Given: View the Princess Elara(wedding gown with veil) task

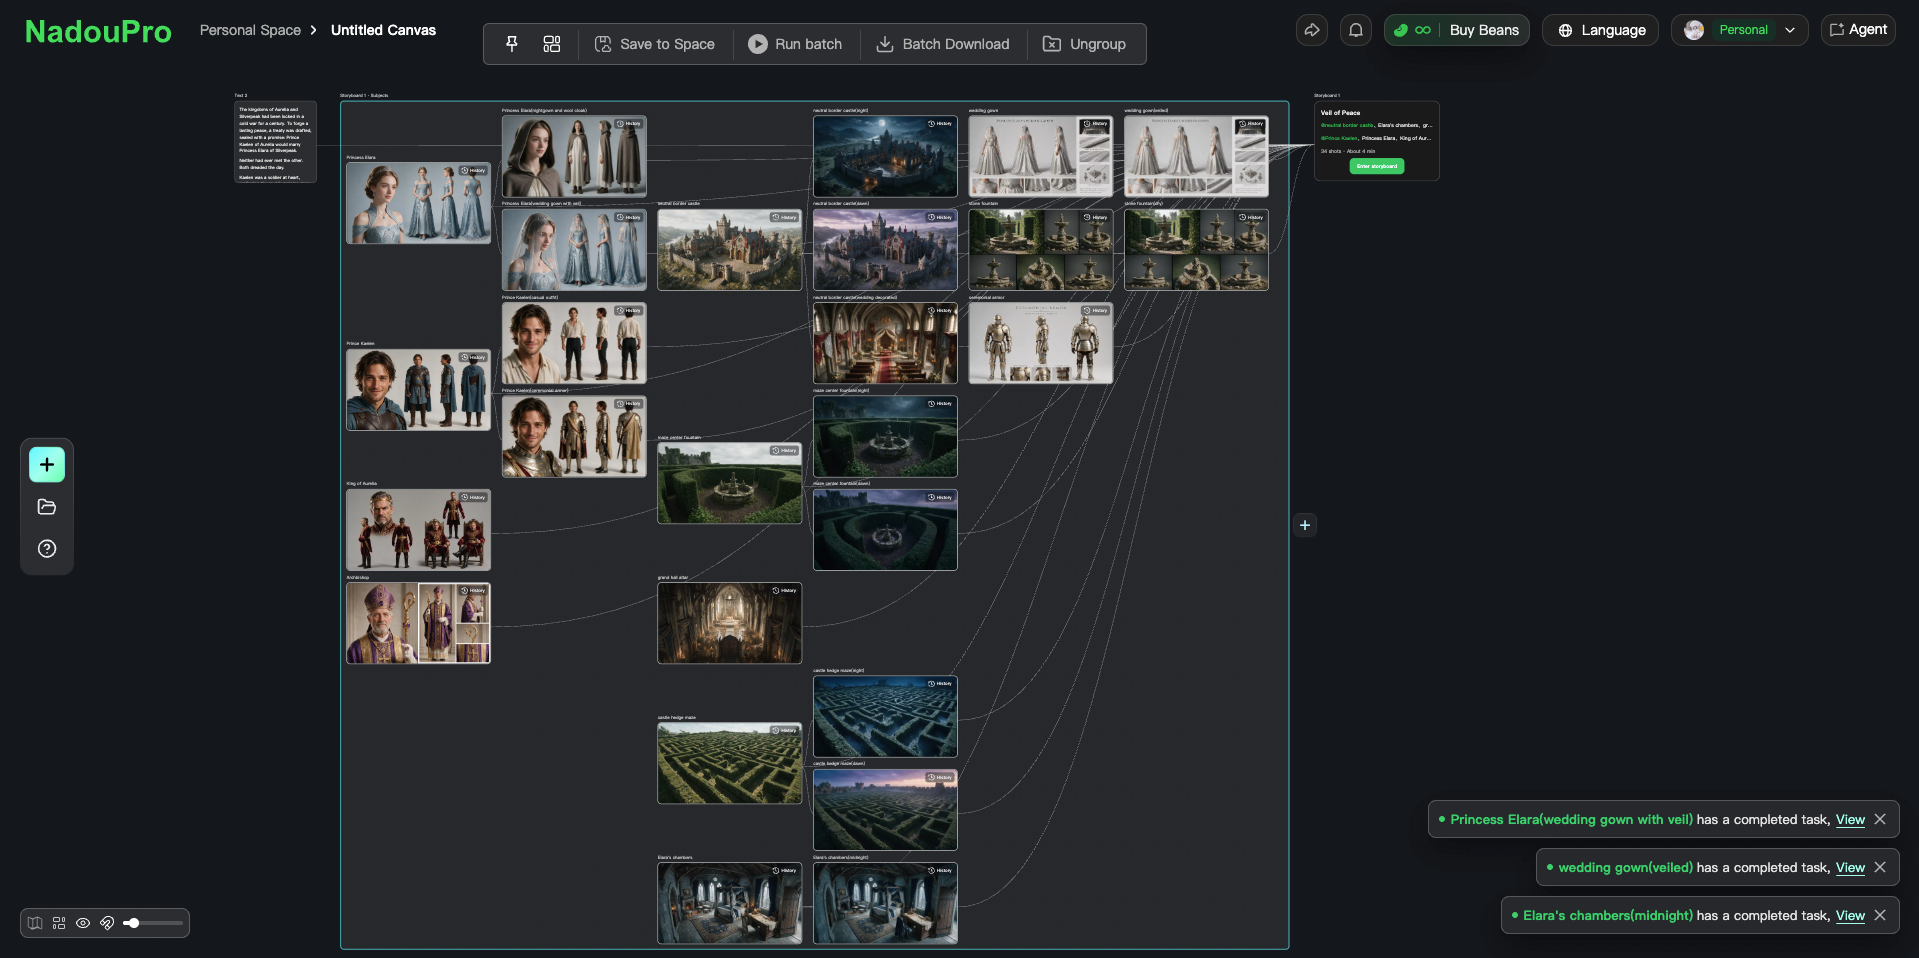Looking at the screenshot, I should pos(1850,820).
